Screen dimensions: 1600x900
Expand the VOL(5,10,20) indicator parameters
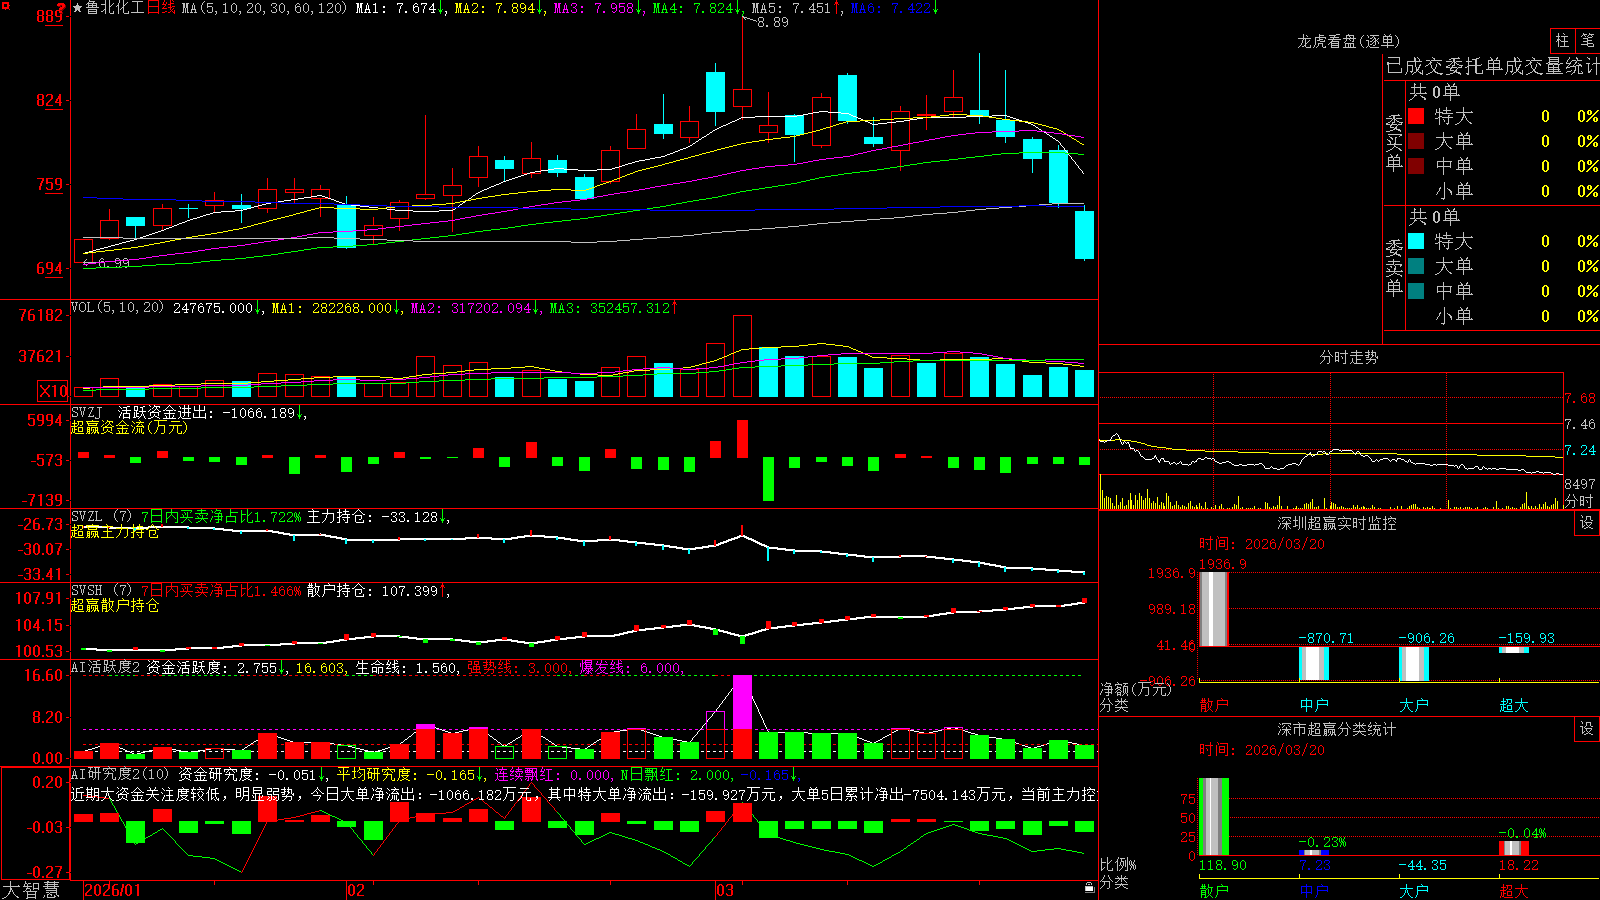coord(117,308)
